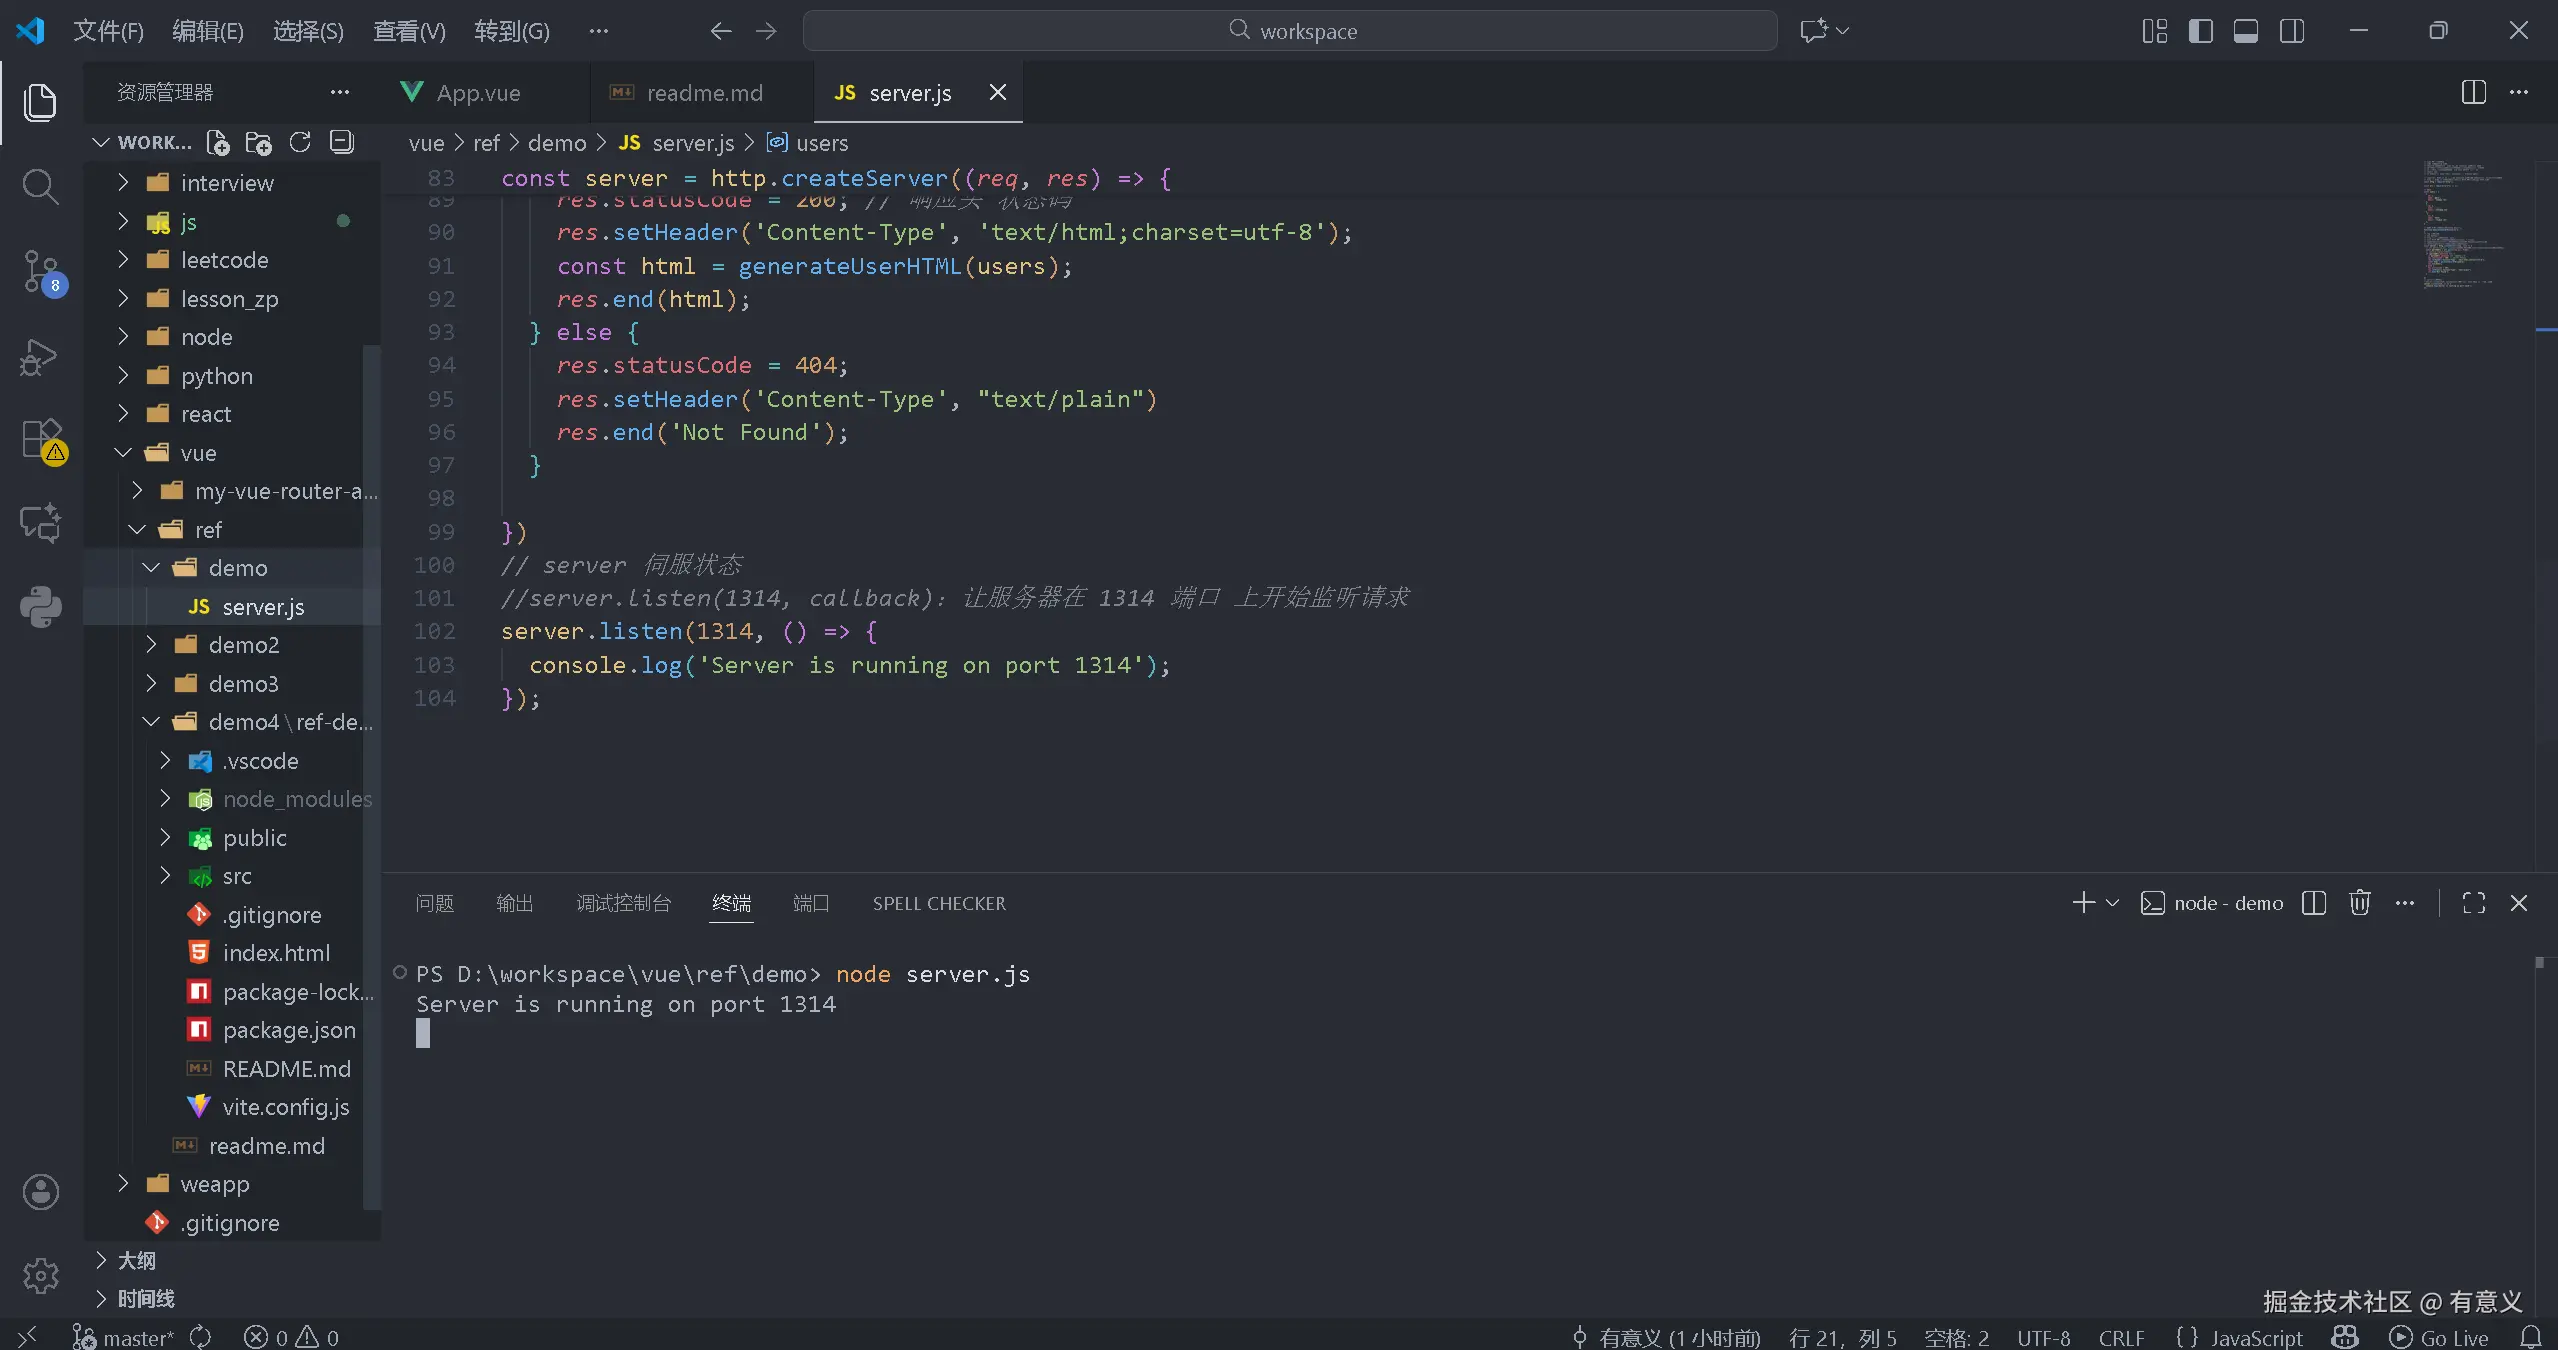Open the new terminal profile dropdown arrow

[2113, 903]
